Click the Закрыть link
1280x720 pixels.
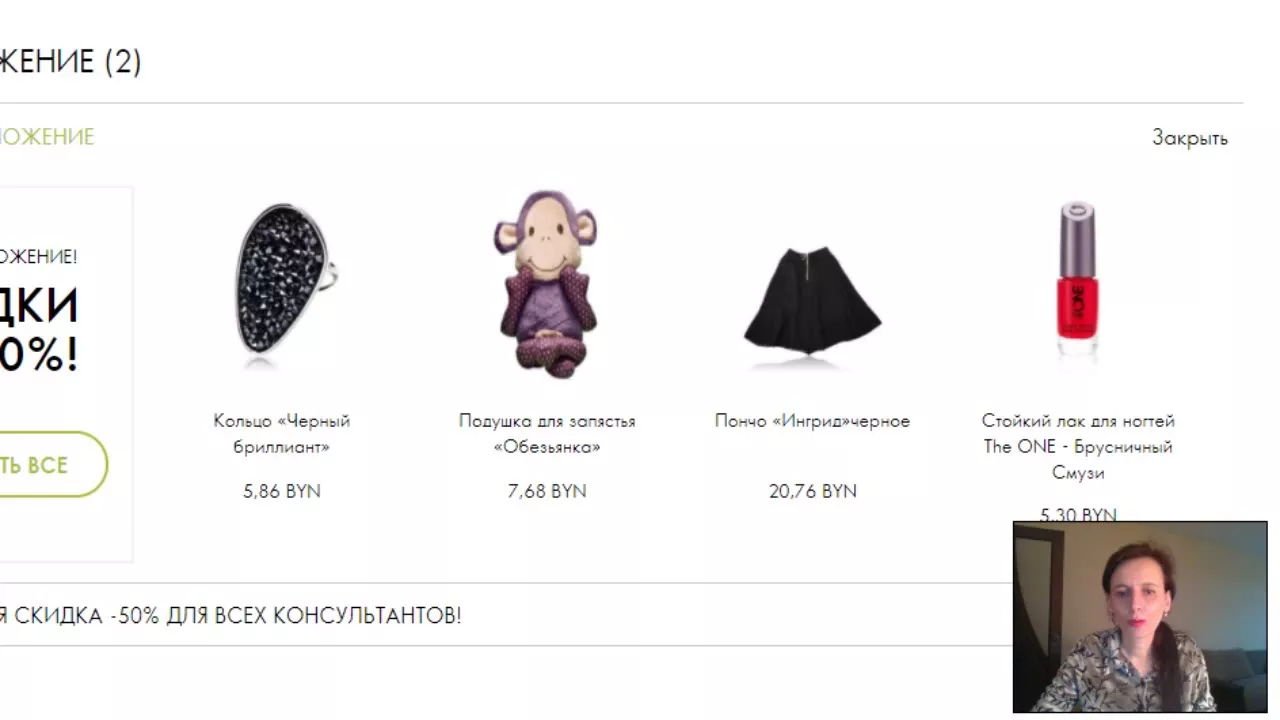coord(1189,138)
